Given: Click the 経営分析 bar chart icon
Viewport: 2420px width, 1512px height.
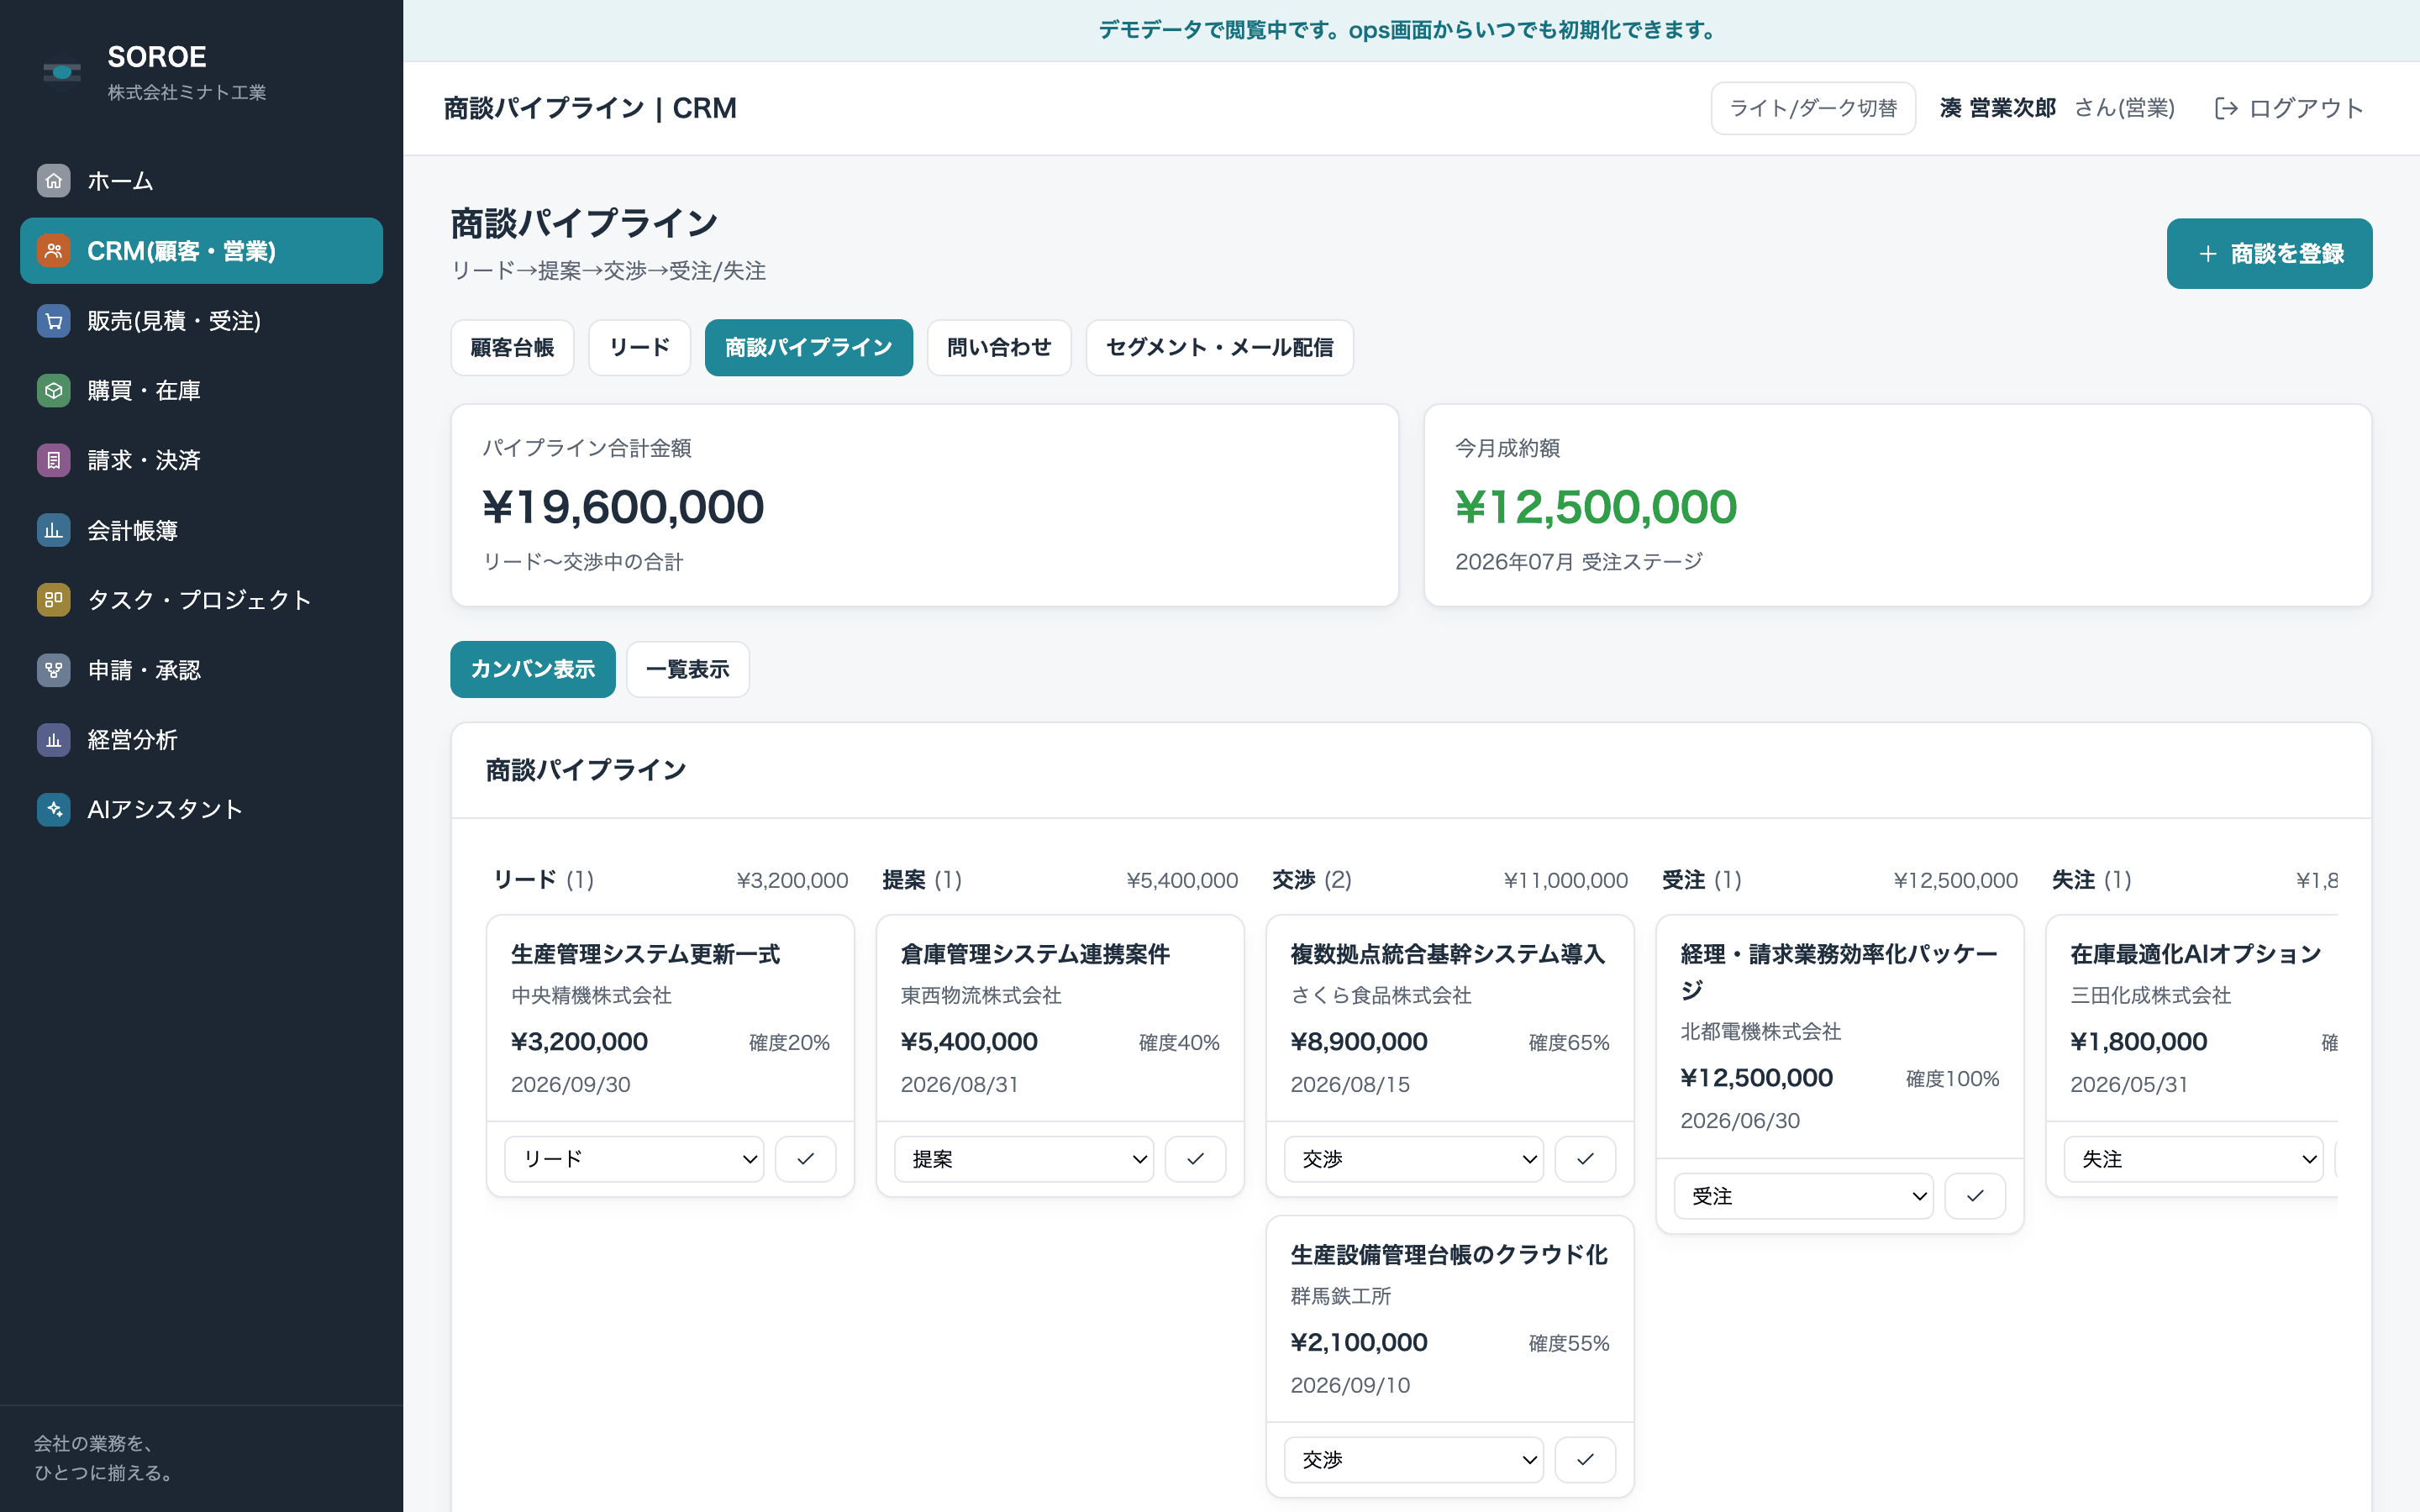Looking at the screenshot, I should 54,740.
